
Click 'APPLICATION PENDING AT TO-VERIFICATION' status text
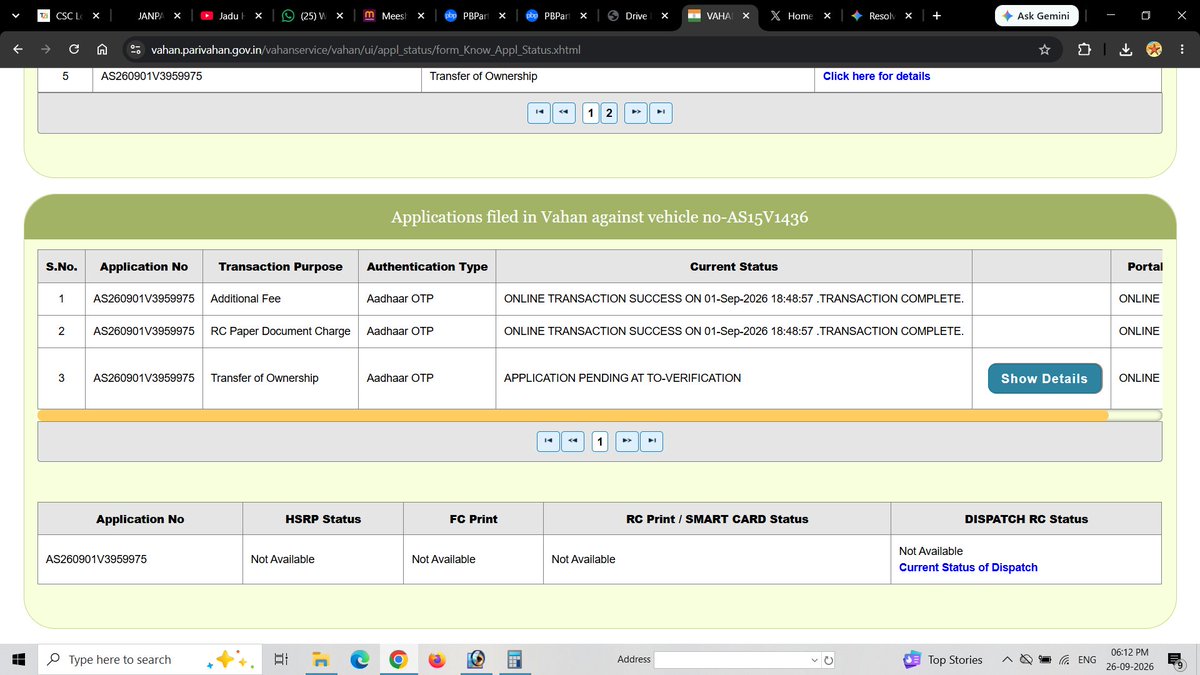pyautogui.click(x=623, y=378)
